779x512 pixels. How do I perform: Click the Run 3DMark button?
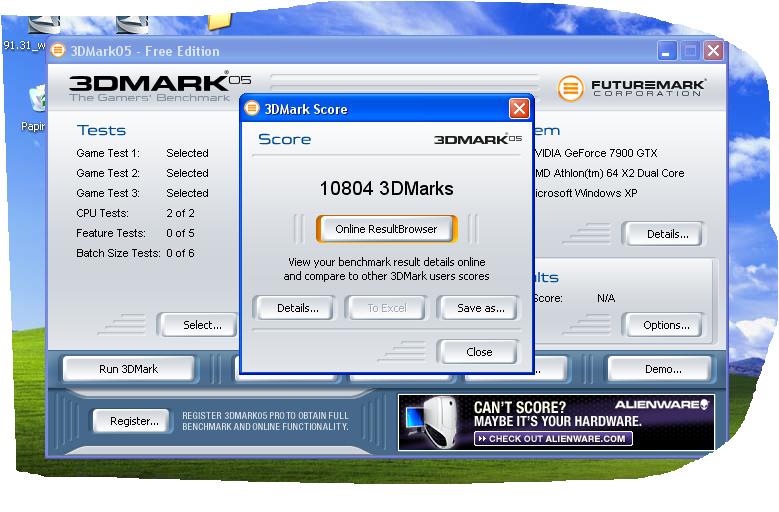pyautogui.click(x=129, y=369)
